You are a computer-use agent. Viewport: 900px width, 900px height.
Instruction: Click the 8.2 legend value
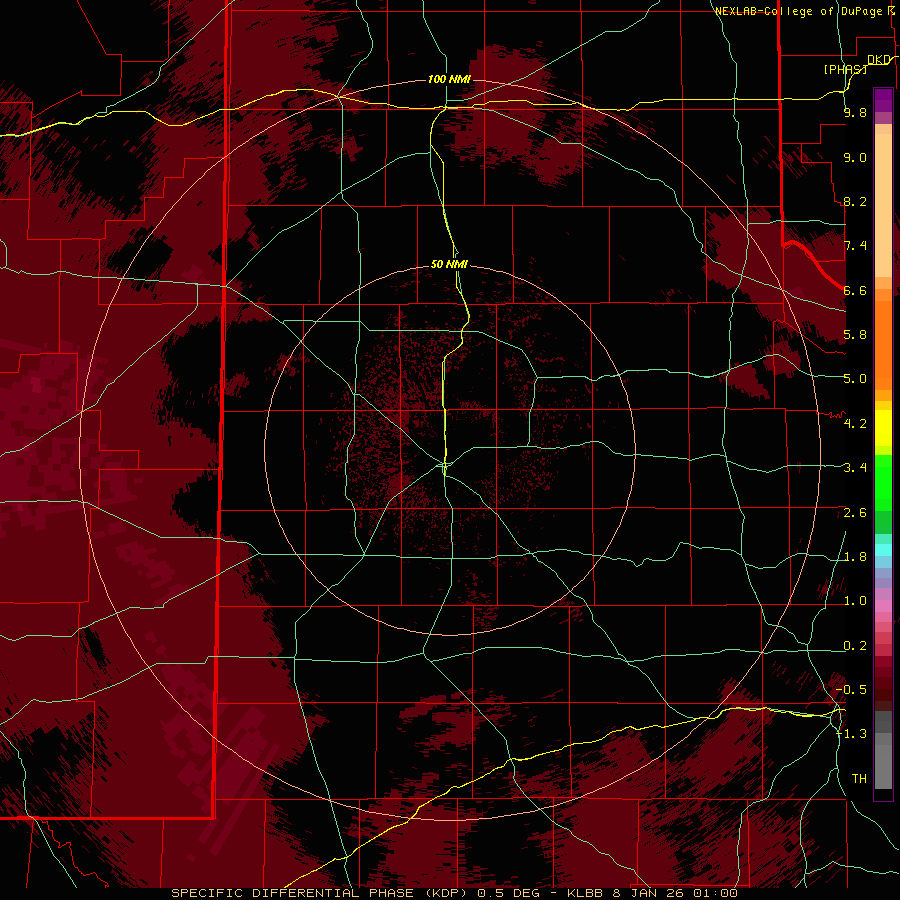click(x=855, y=201)
